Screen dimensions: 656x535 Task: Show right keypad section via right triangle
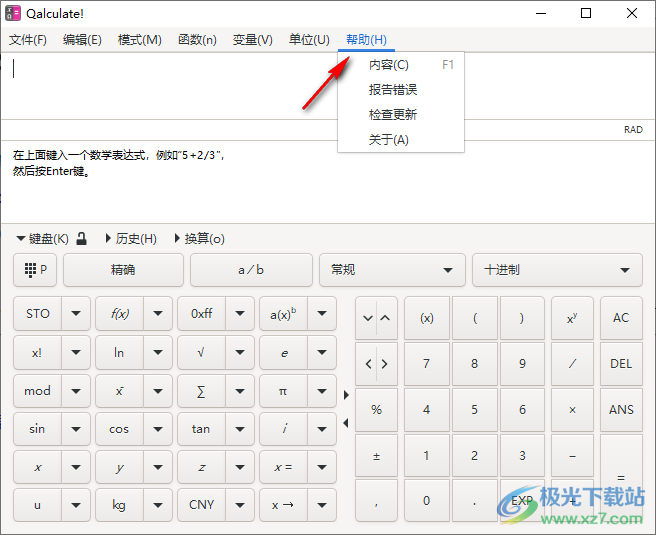tap(346, 395)
